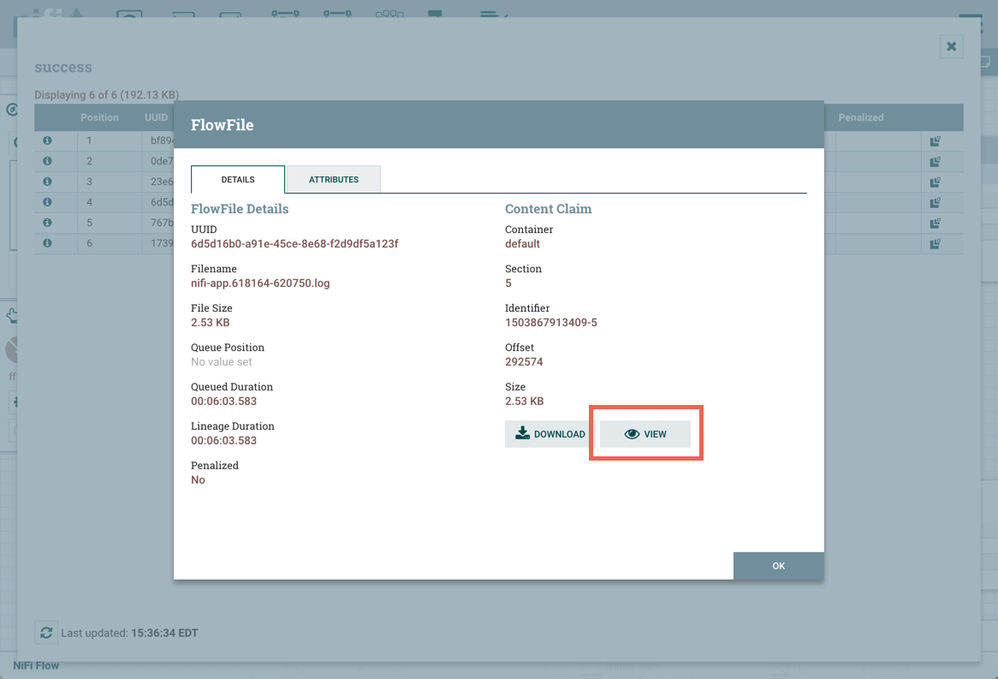Click the eye icon on the View button
Viewport: 998px width, 679px height.
pyautogui.click(x=631, y=433)
